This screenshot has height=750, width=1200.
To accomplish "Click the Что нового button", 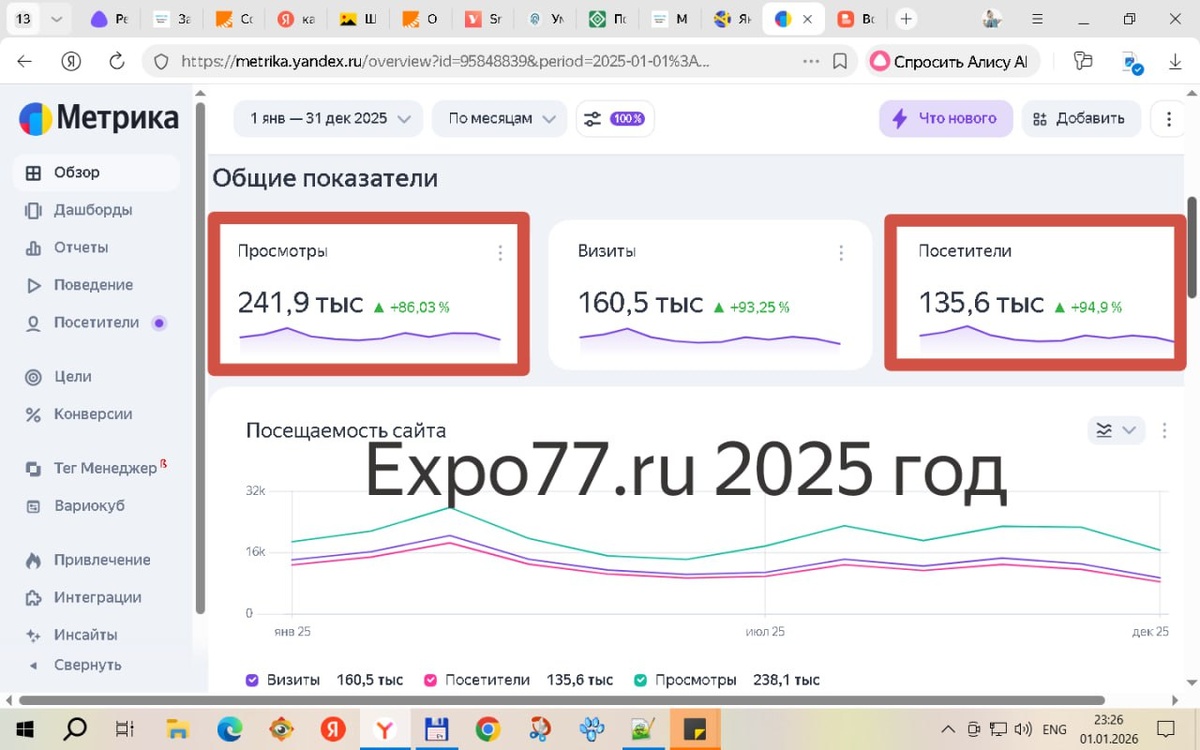I will coord(946,118).
